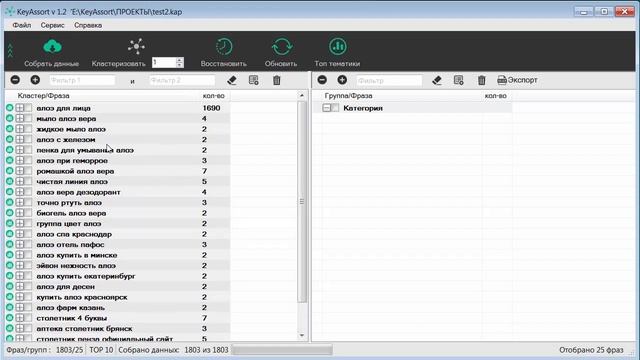Viewport: 640px width, 360px height.
Task: Click the plus icon in right panel
Action: click(342, 80)
